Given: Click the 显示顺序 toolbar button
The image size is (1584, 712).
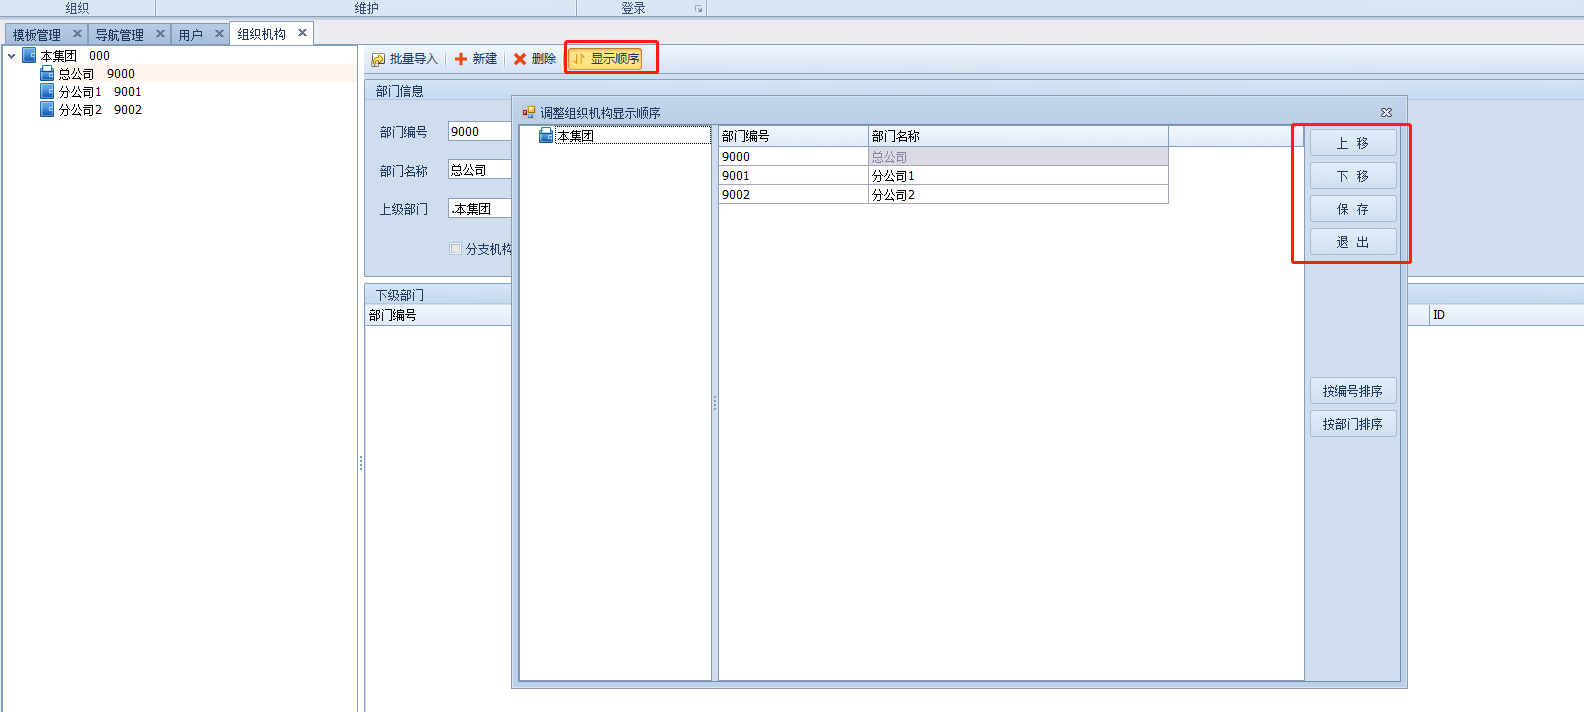Looking at the screenshot, I should [606, 59].
